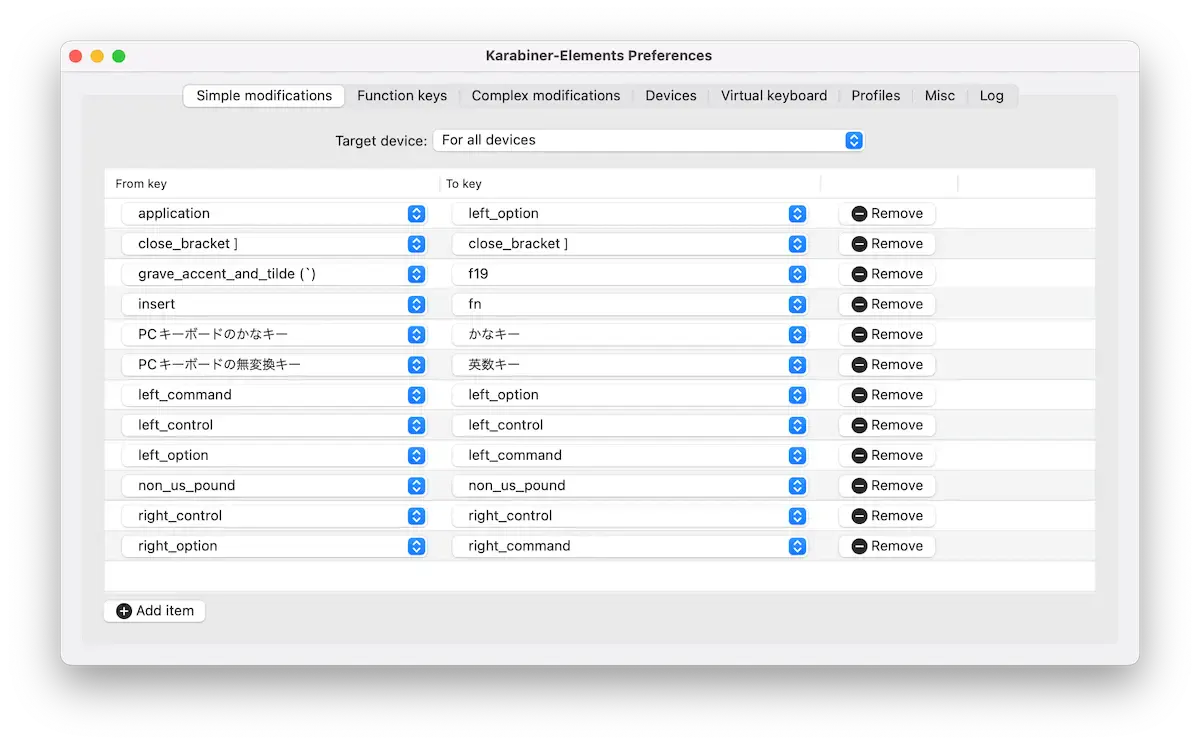
Task: Open the left_control From key dropdown
Action: point(274,425)
